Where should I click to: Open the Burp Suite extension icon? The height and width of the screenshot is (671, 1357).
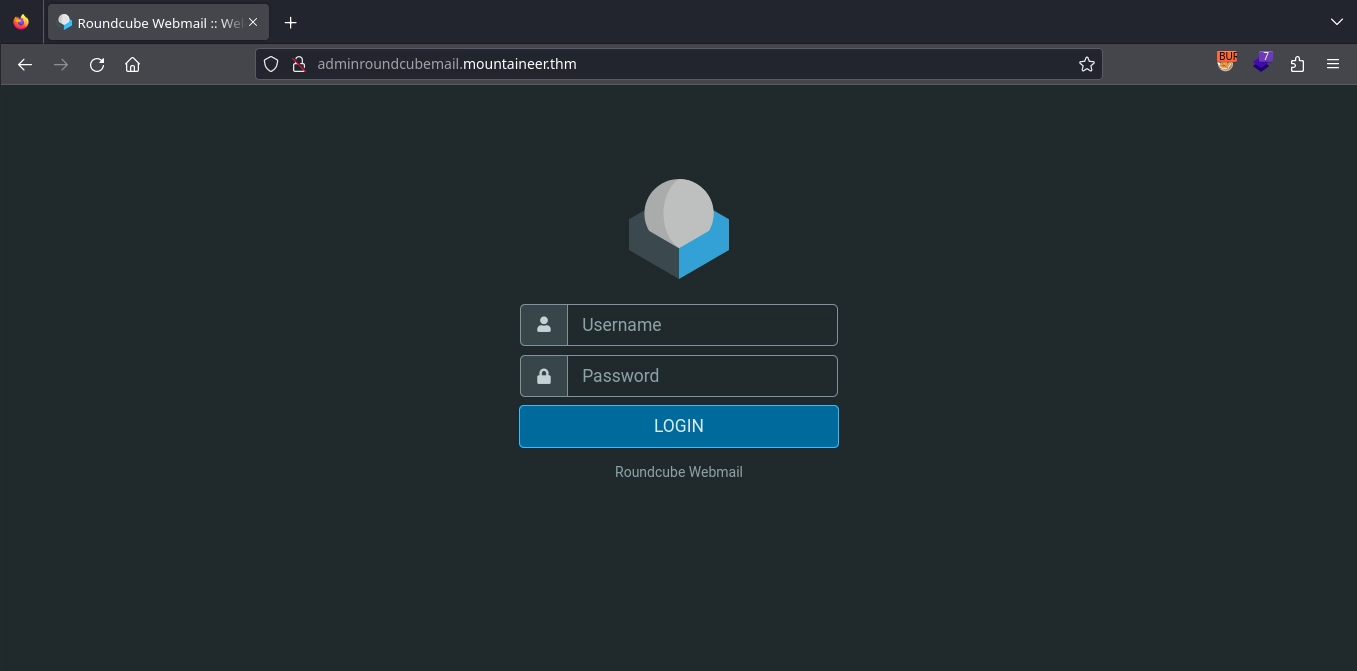[x=1226, y=62]
